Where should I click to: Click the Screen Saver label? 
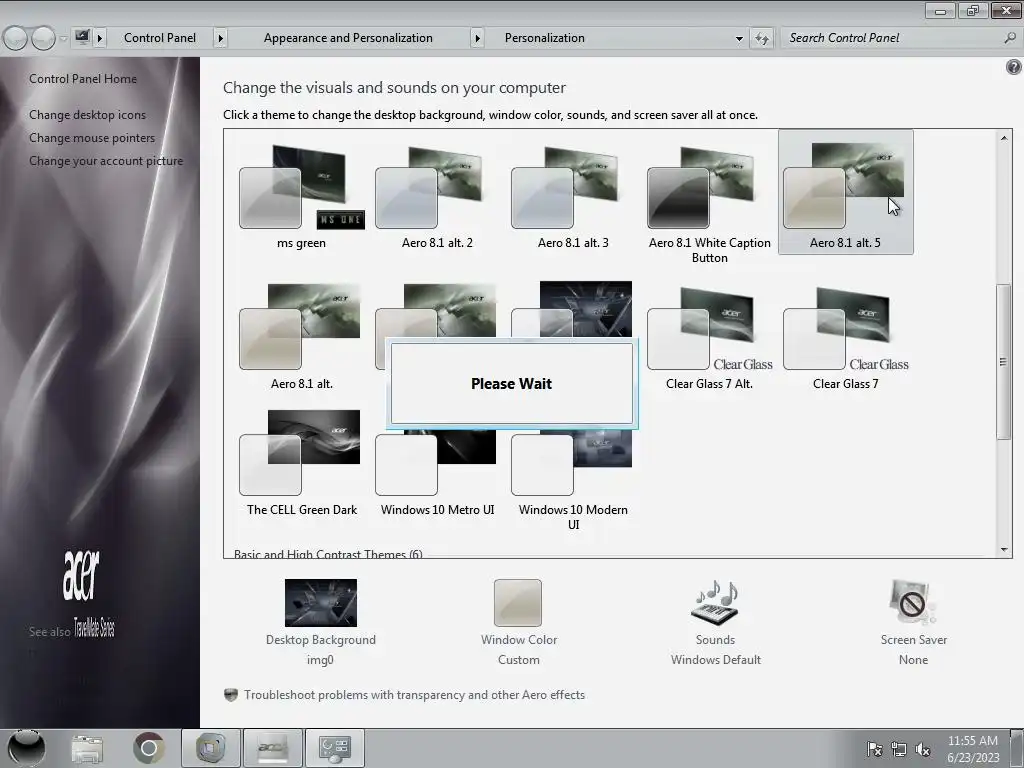(913, 640)
